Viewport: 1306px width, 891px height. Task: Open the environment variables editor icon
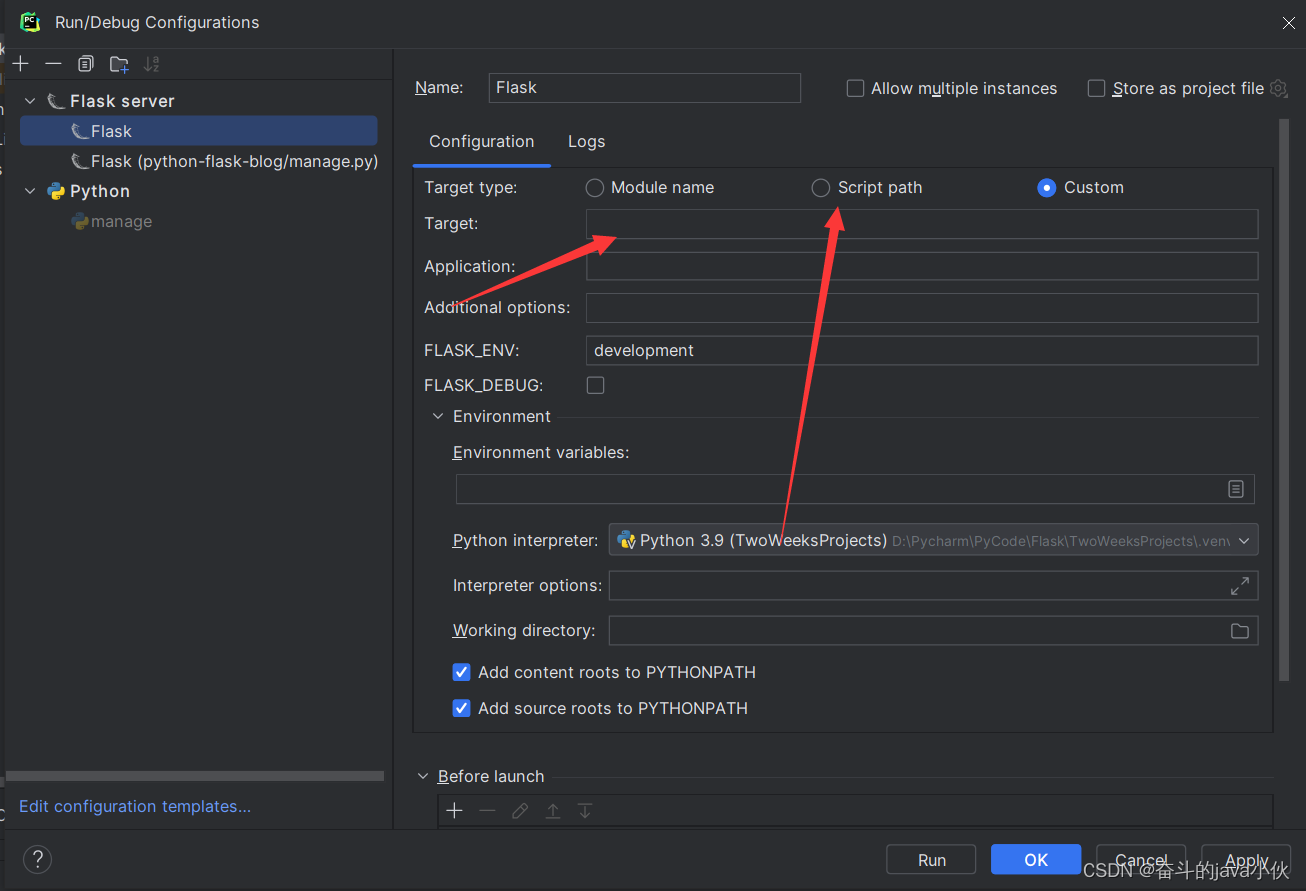(1236, 489)
